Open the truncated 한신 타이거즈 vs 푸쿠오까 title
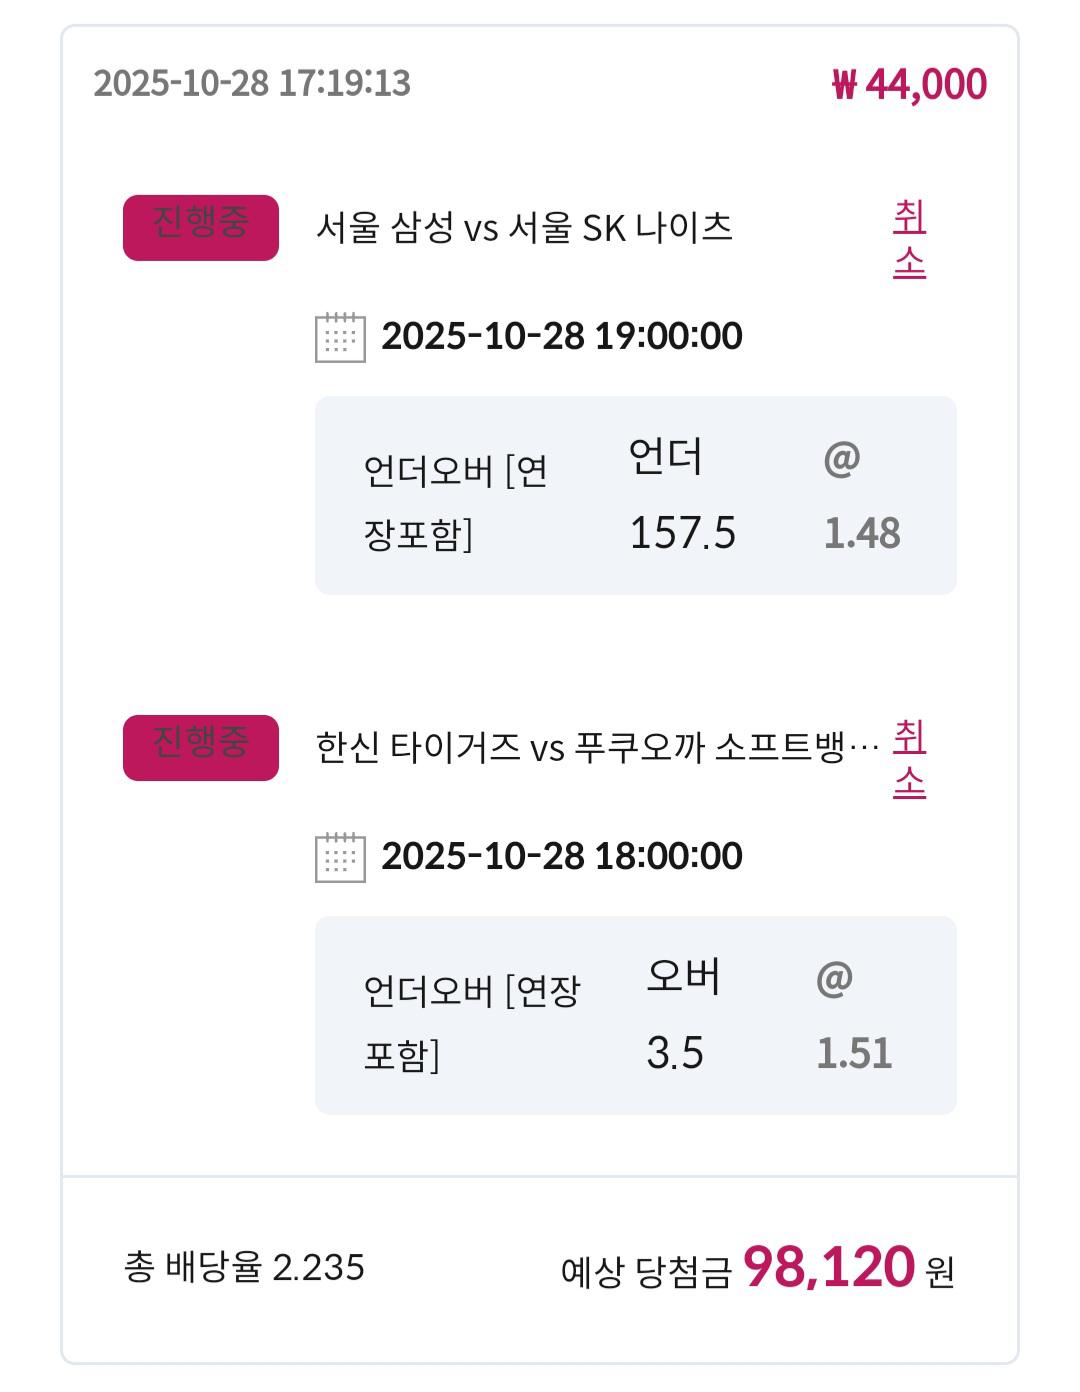The width and height of the screenshot is (1080, 1392). [x=597, y=748]
